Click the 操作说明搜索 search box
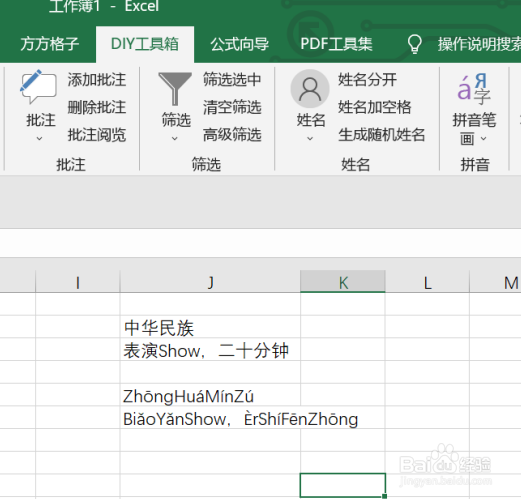 [479, 44]
